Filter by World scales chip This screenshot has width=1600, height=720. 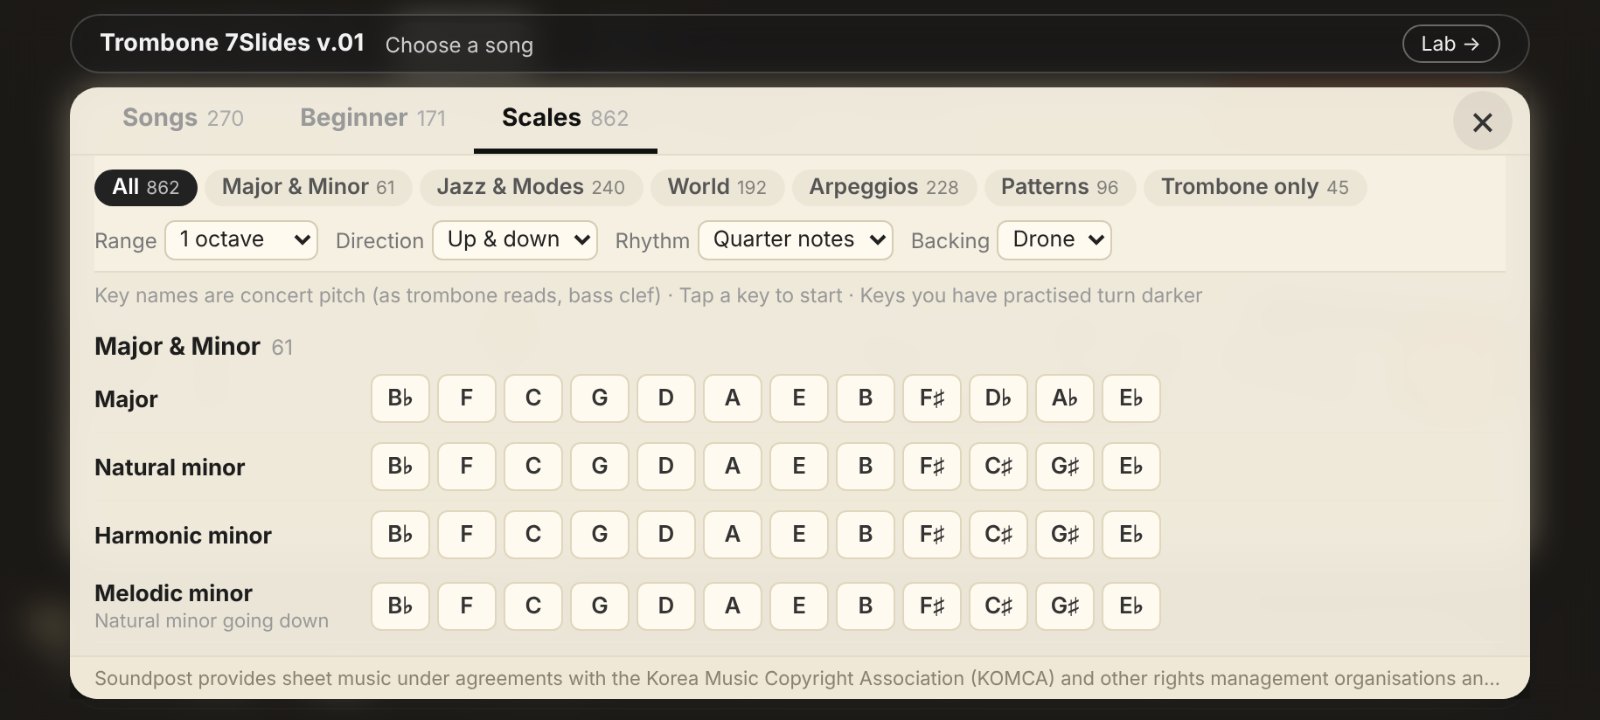pos(717,187)
